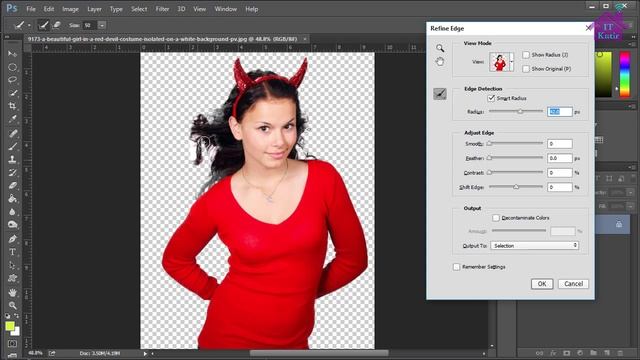640x360 pixels.
Task: Close the open document tab
Action: point(305,39)
